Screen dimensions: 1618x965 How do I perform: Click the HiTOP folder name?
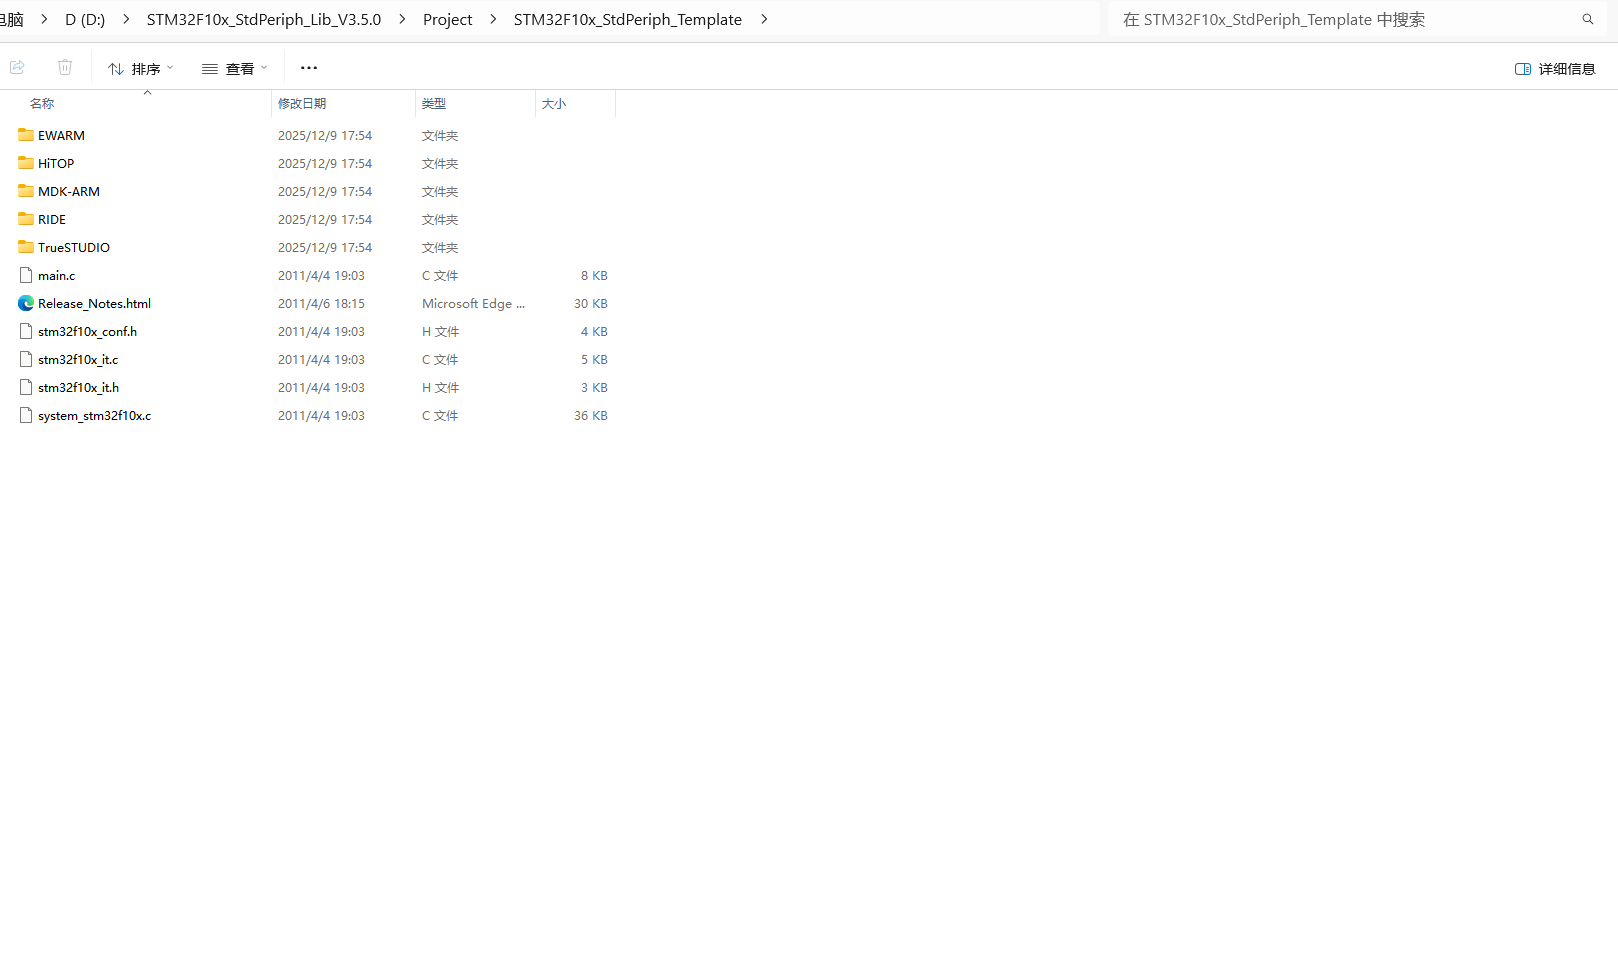[56, 163]
